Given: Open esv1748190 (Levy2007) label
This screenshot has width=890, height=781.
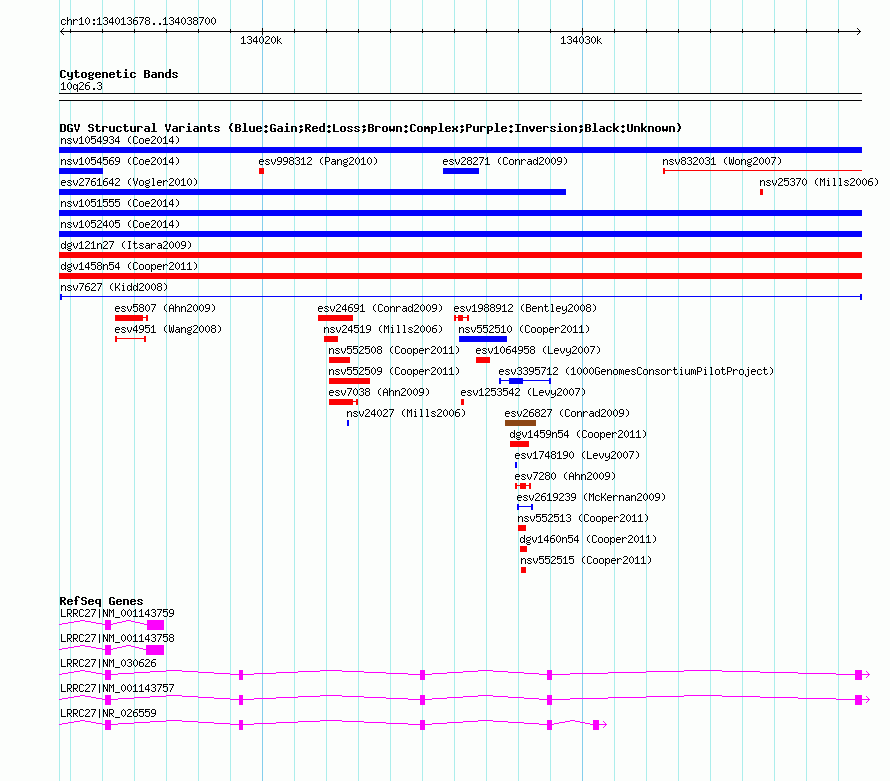Looking at the screenshot, I should coord(577,455).
